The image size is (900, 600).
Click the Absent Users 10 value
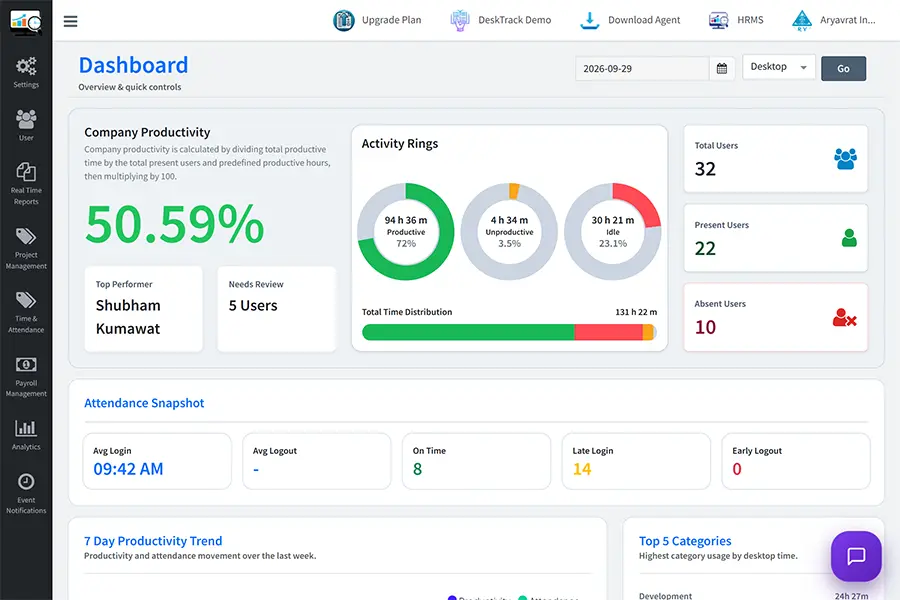pyautogui.click(x=705, y=327)
